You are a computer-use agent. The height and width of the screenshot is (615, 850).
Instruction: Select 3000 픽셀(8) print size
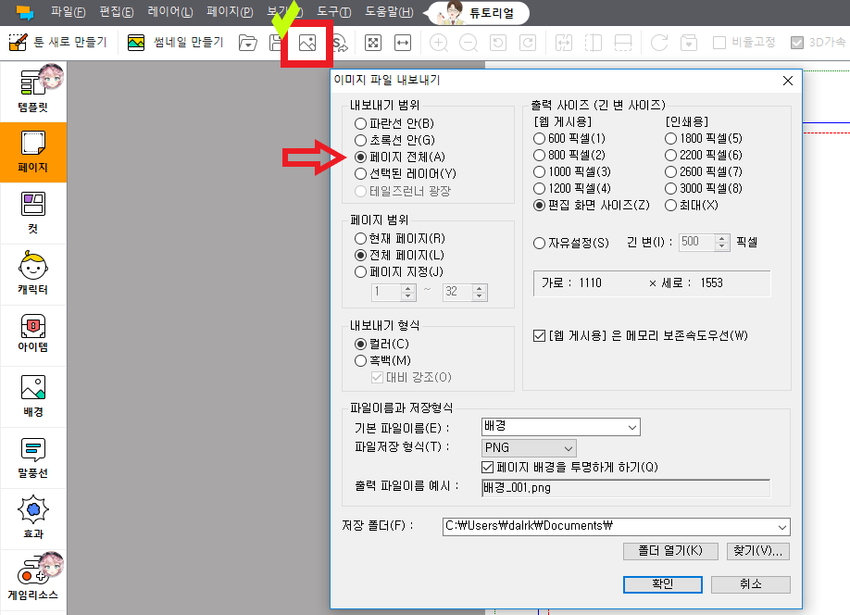(x=704, y=189)
